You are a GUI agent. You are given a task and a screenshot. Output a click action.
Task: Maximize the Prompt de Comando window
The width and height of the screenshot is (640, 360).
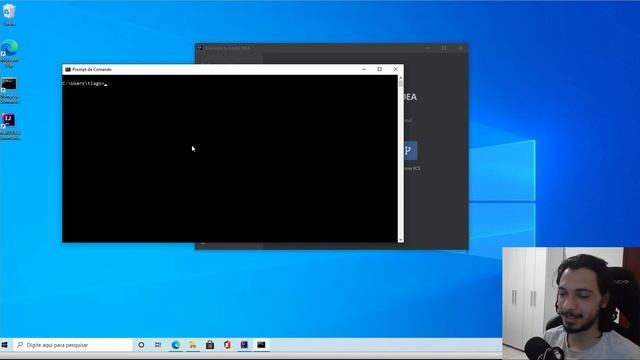380,69
